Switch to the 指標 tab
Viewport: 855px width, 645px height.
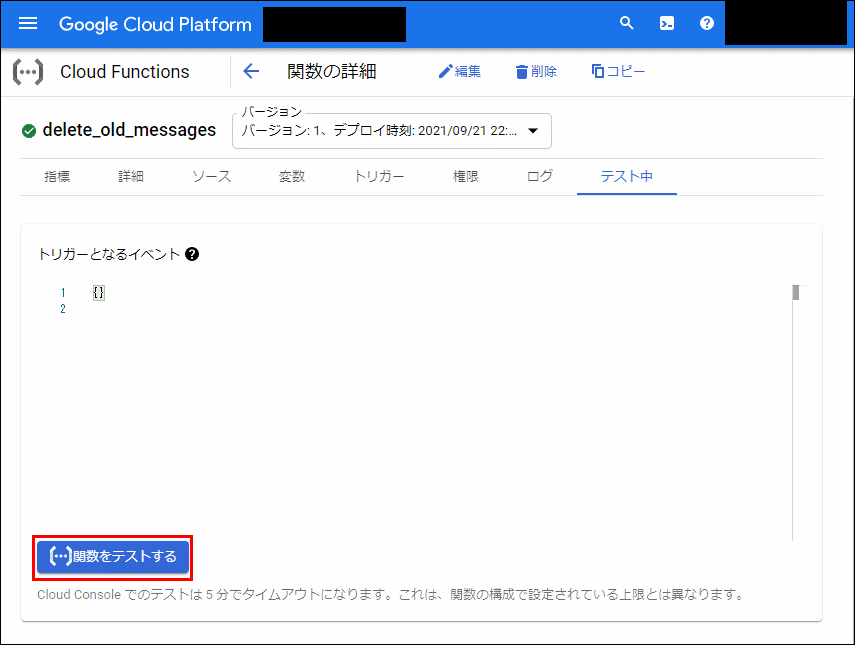(57, 177)
